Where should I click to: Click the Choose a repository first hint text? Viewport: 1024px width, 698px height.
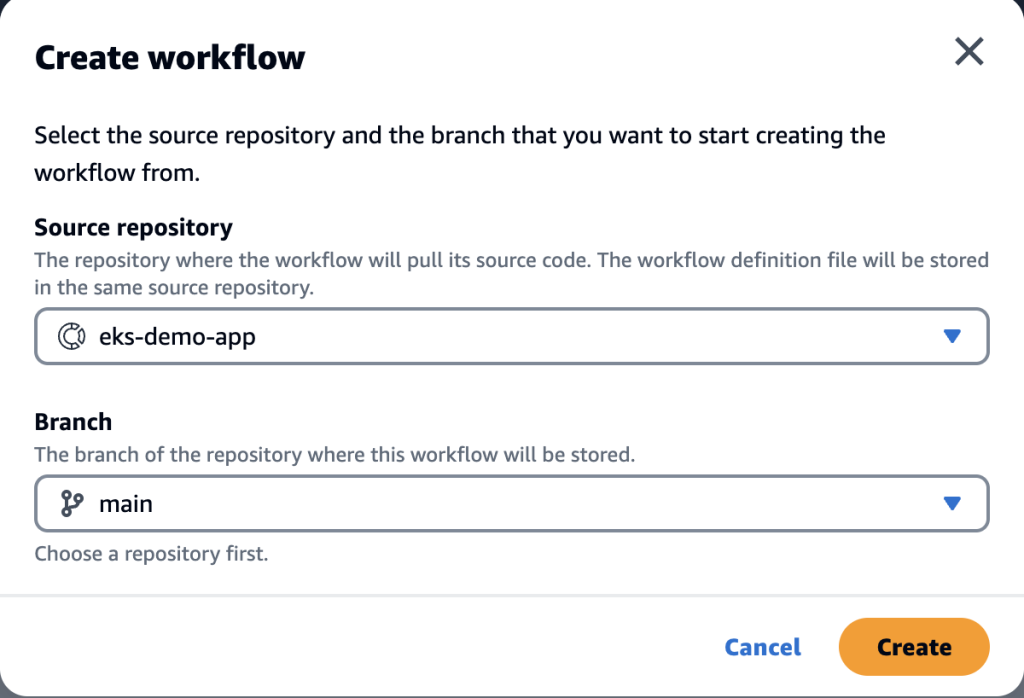click(x=151, y=553)
